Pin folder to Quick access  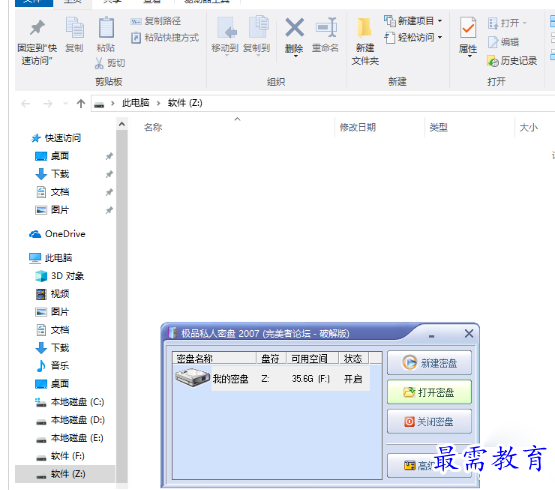pos(37,42)
